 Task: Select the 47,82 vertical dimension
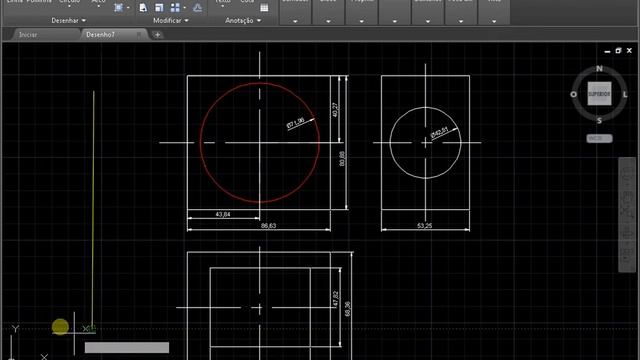336,298
